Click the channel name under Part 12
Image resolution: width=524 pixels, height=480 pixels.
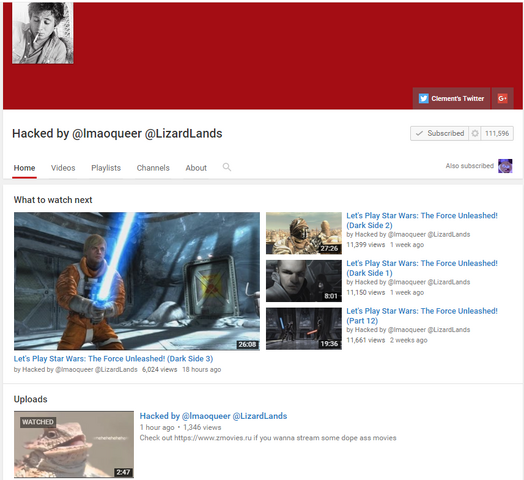click(x=412, y=330)
